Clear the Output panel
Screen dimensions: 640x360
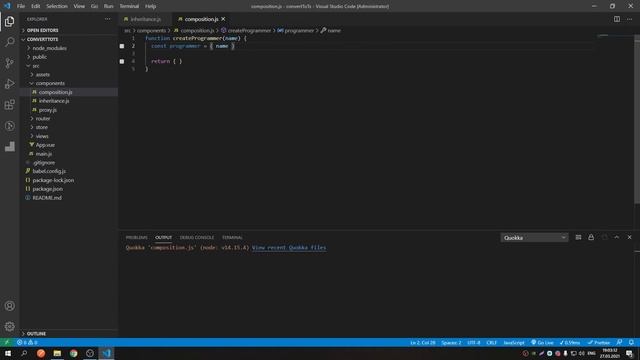(x=578, y=237)
